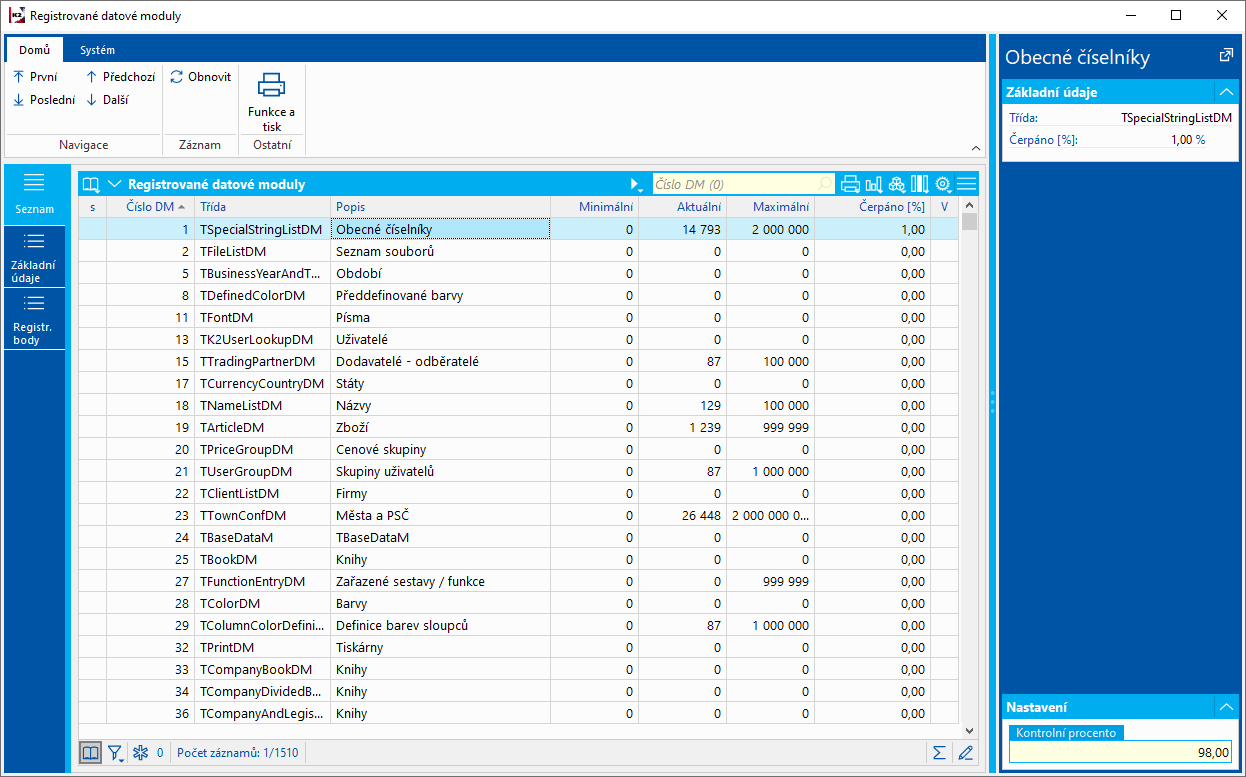Click the cubes icon in list toolbar

click(x=897, y=184)
